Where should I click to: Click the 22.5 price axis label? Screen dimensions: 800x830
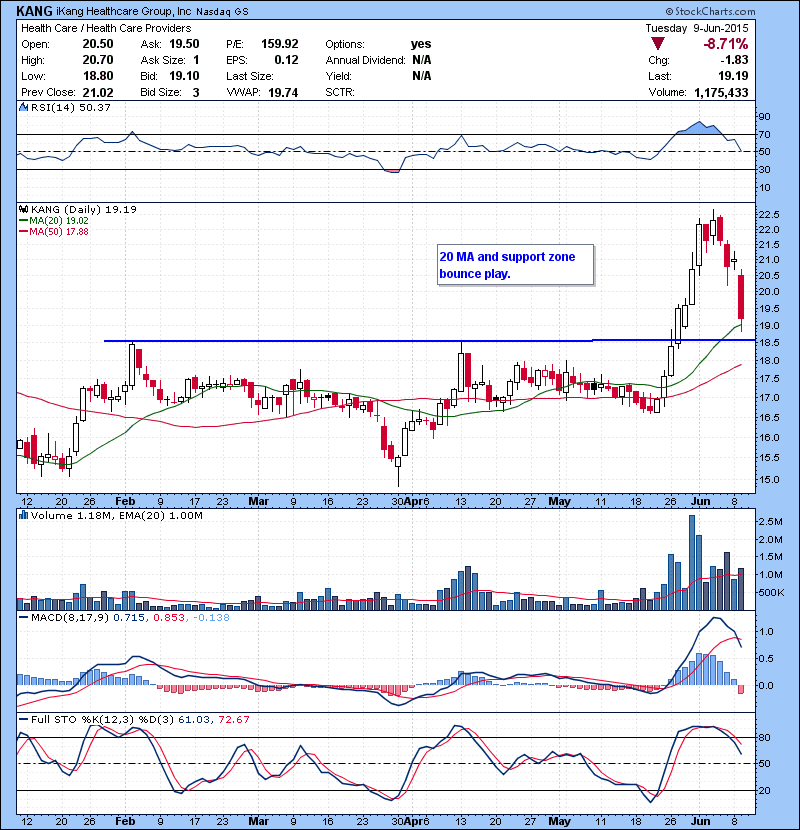769,214
